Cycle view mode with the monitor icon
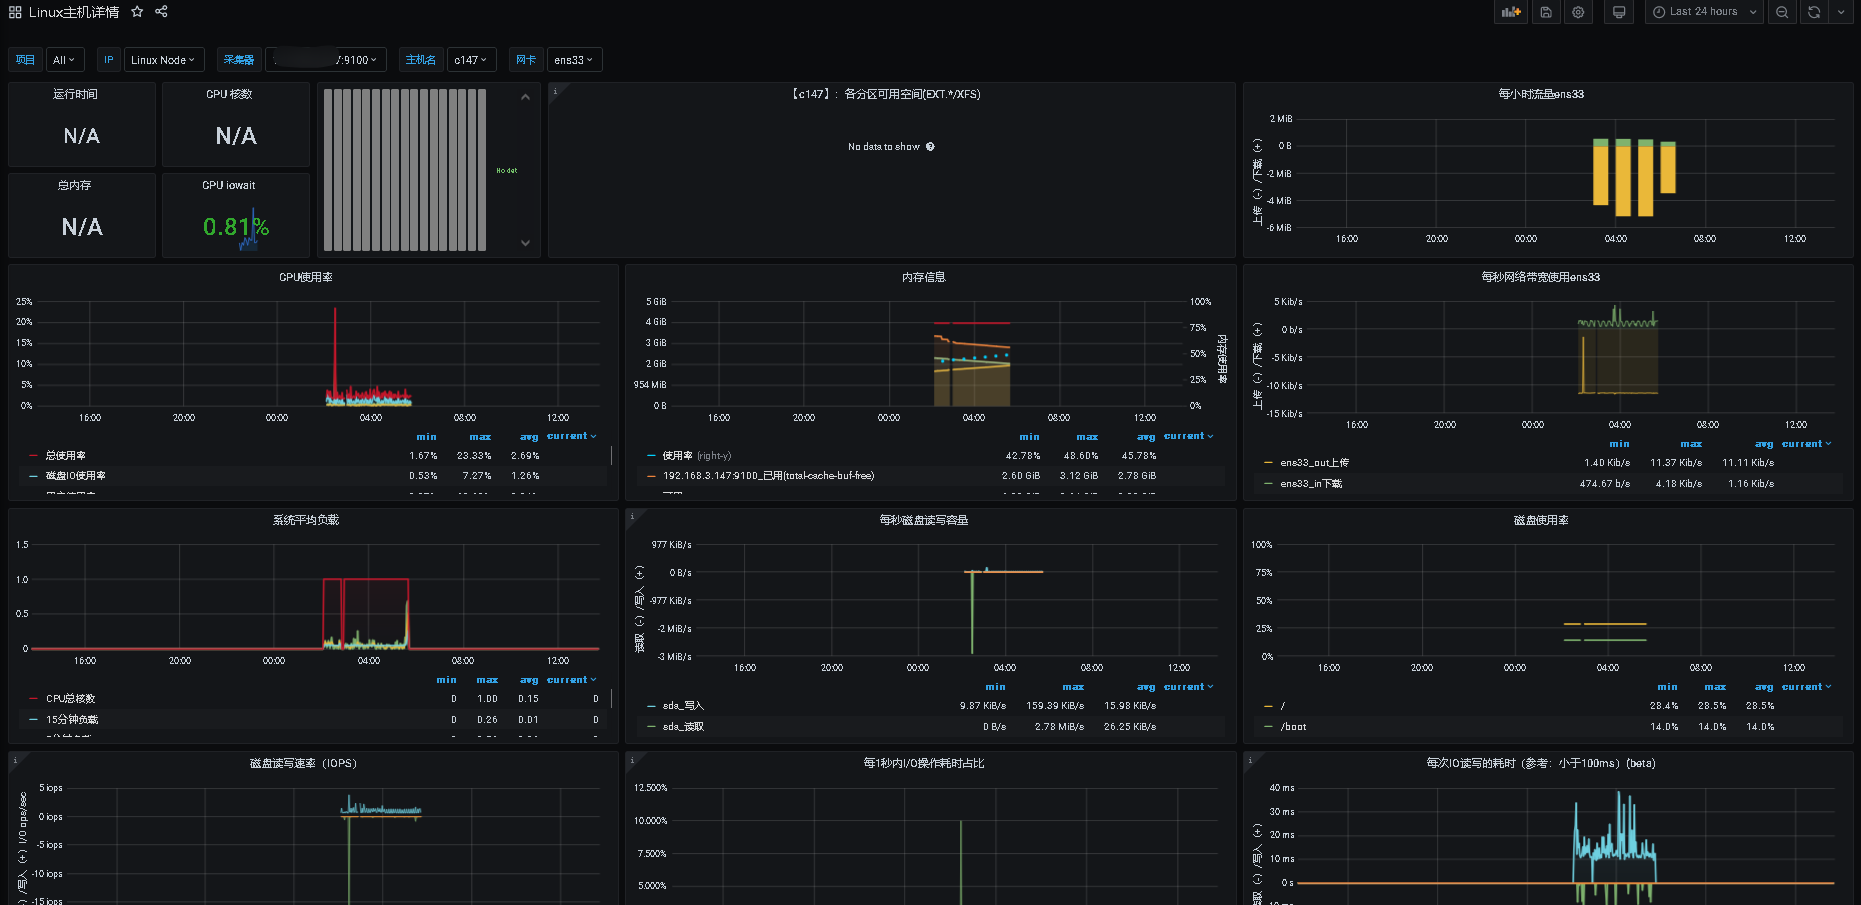This screenshot has height=905, width=1861. [x=1619, y=12]
